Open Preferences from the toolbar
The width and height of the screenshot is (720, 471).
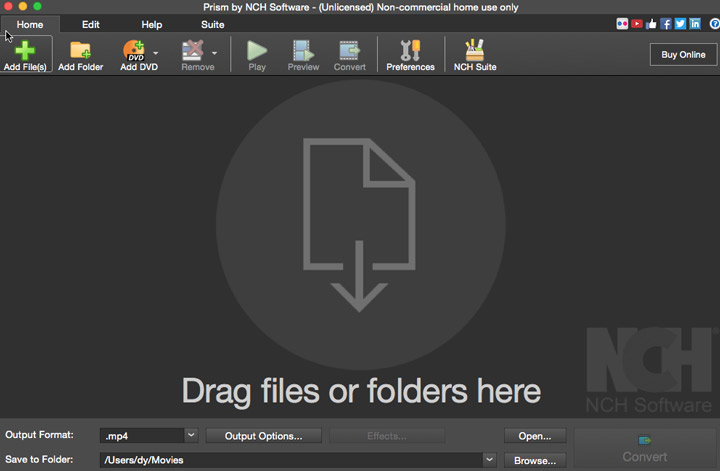[x=410, y=55]
